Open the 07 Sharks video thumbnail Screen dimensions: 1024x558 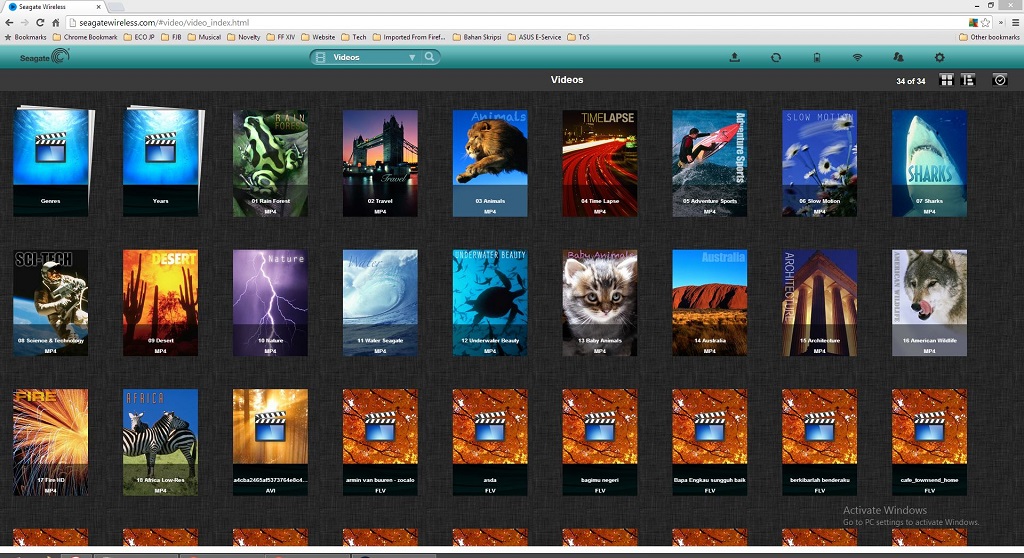click(929, 160)
